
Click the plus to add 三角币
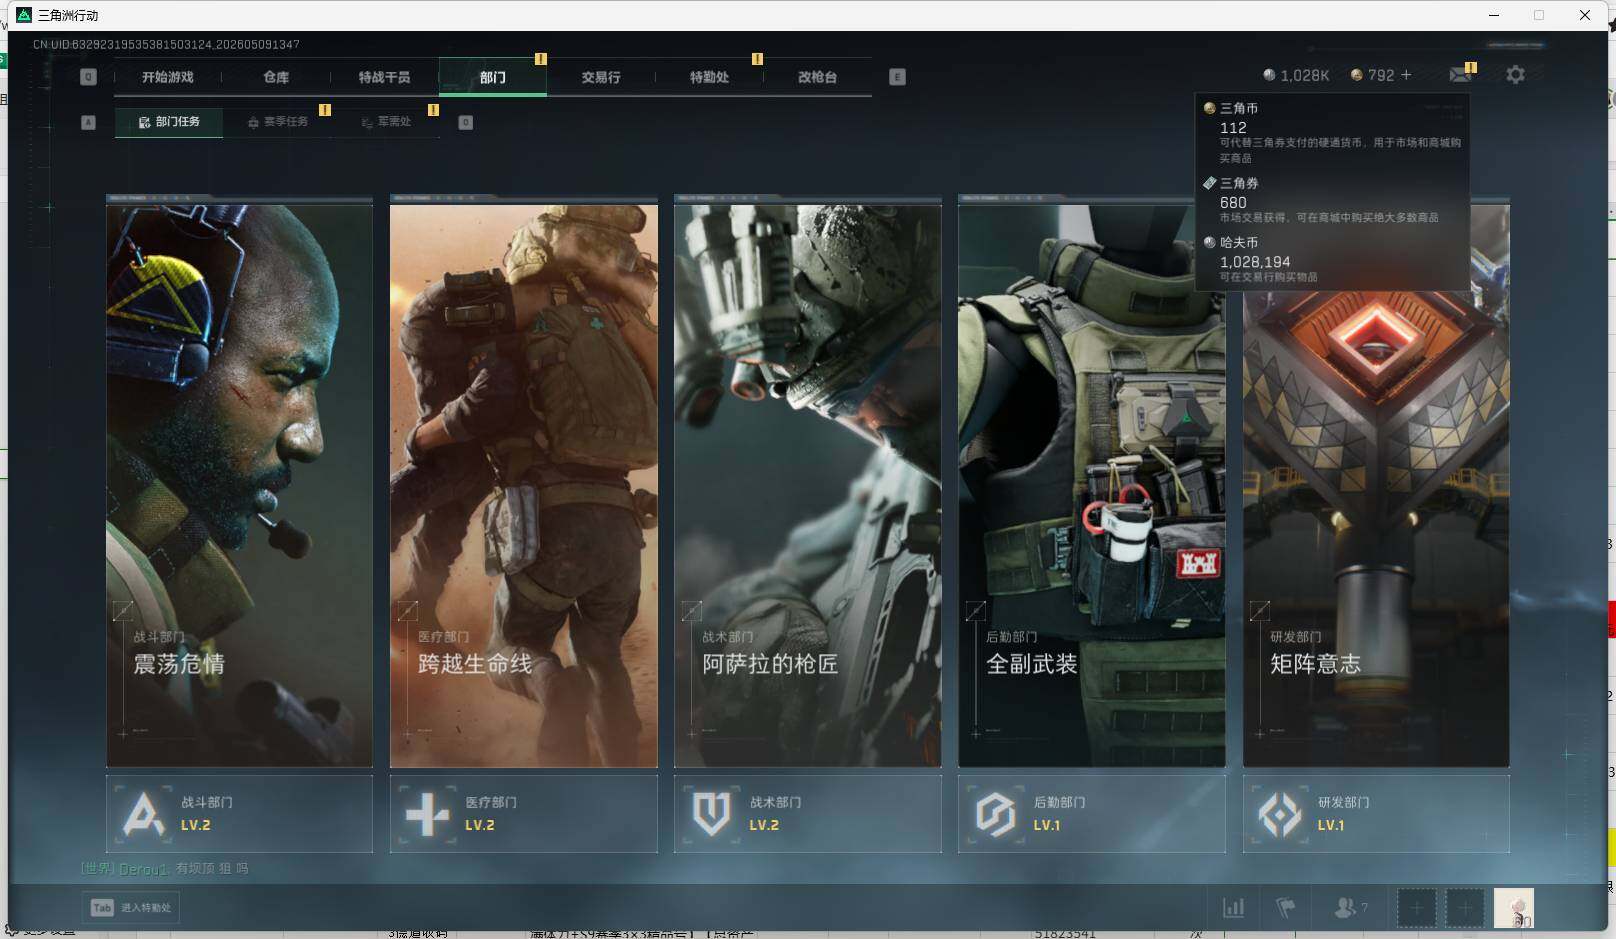(1406, 75)
